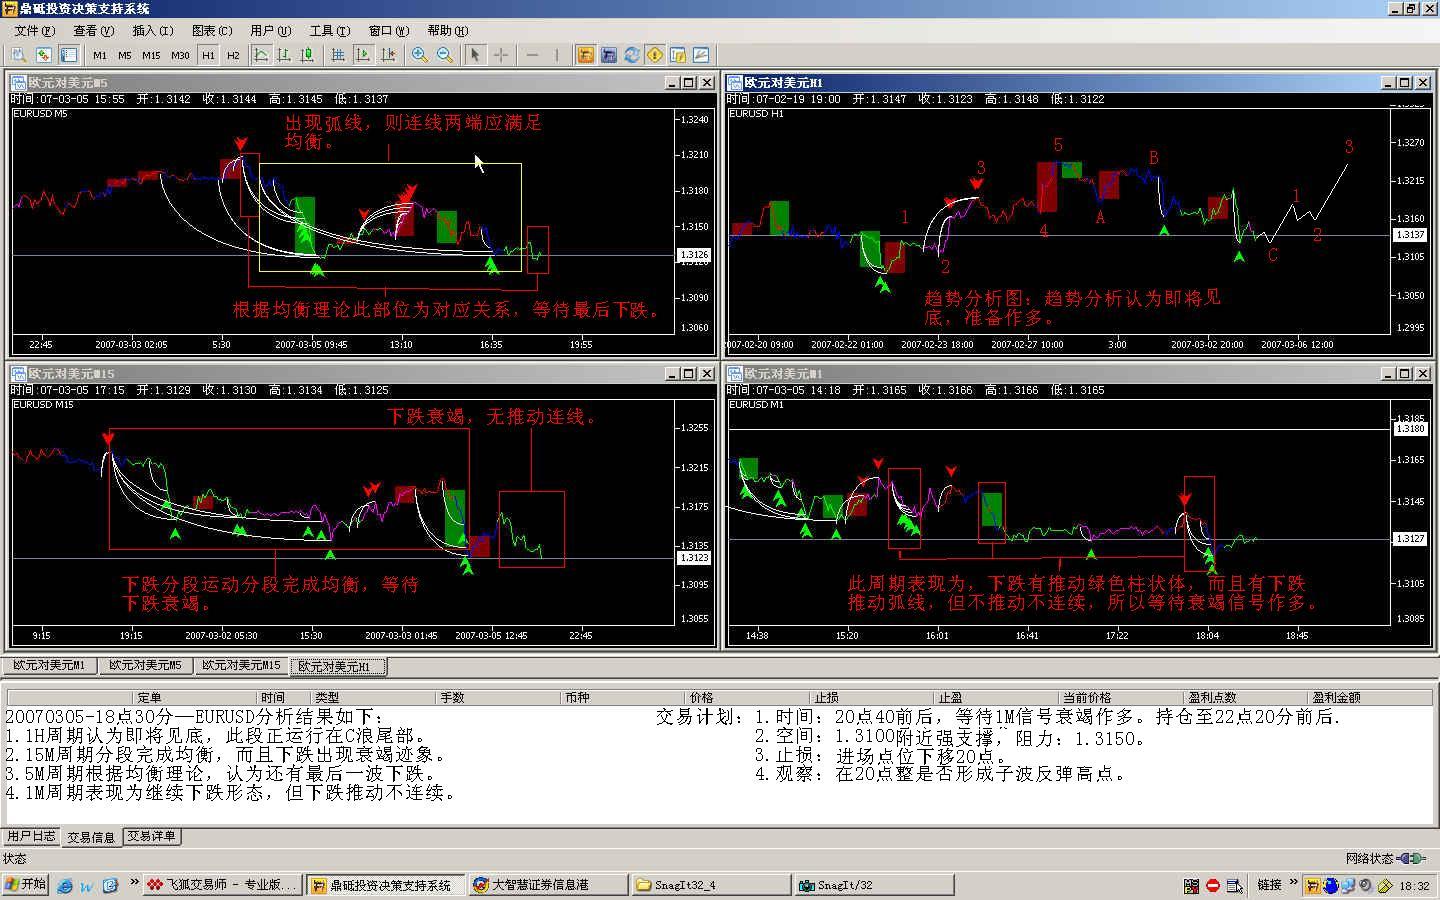The width and height of the screenshot is (1440, 900).
Task: Switch to 飞狐交易师 taskbar window
Action: pyautogui.click(x=222, y=885)
